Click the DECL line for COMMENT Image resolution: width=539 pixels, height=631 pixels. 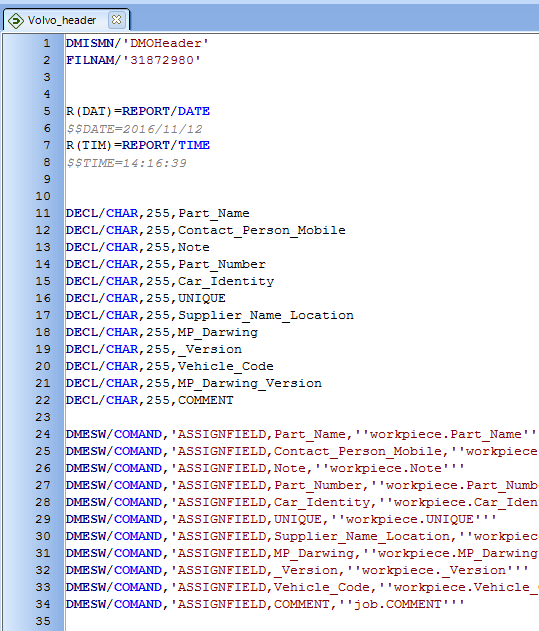[149, 400]
